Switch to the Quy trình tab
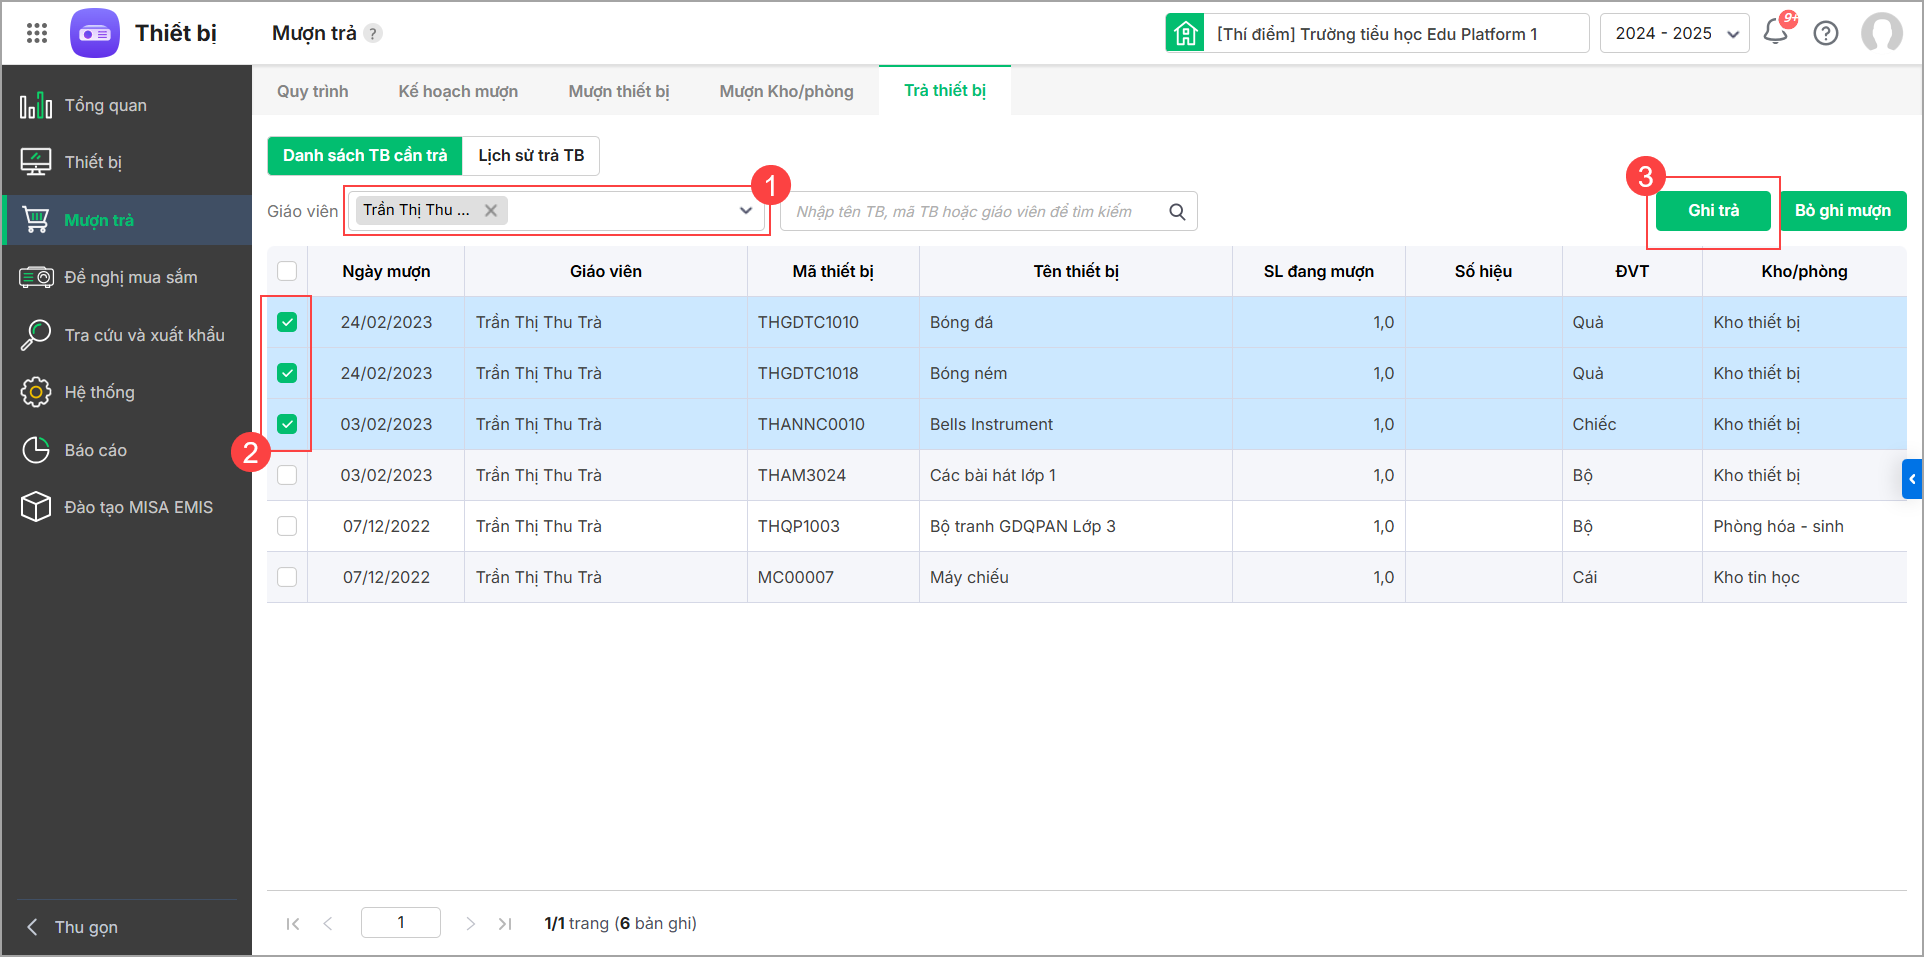Viewport: 1924px width, 957px height. tap(313, 91)
